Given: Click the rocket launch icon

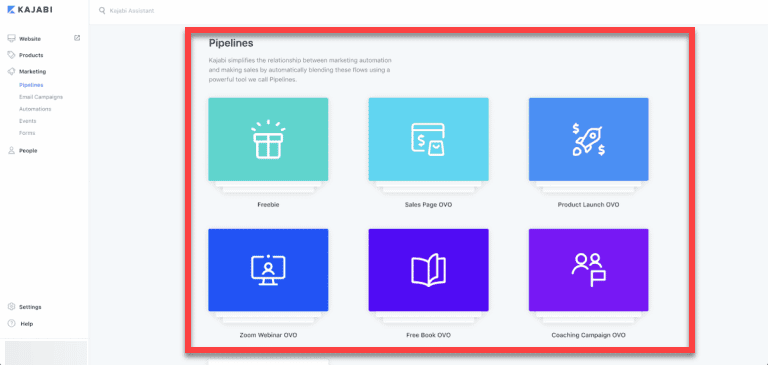Looking at the screenshot, I should pyautogui.click(x=588, y=140).
